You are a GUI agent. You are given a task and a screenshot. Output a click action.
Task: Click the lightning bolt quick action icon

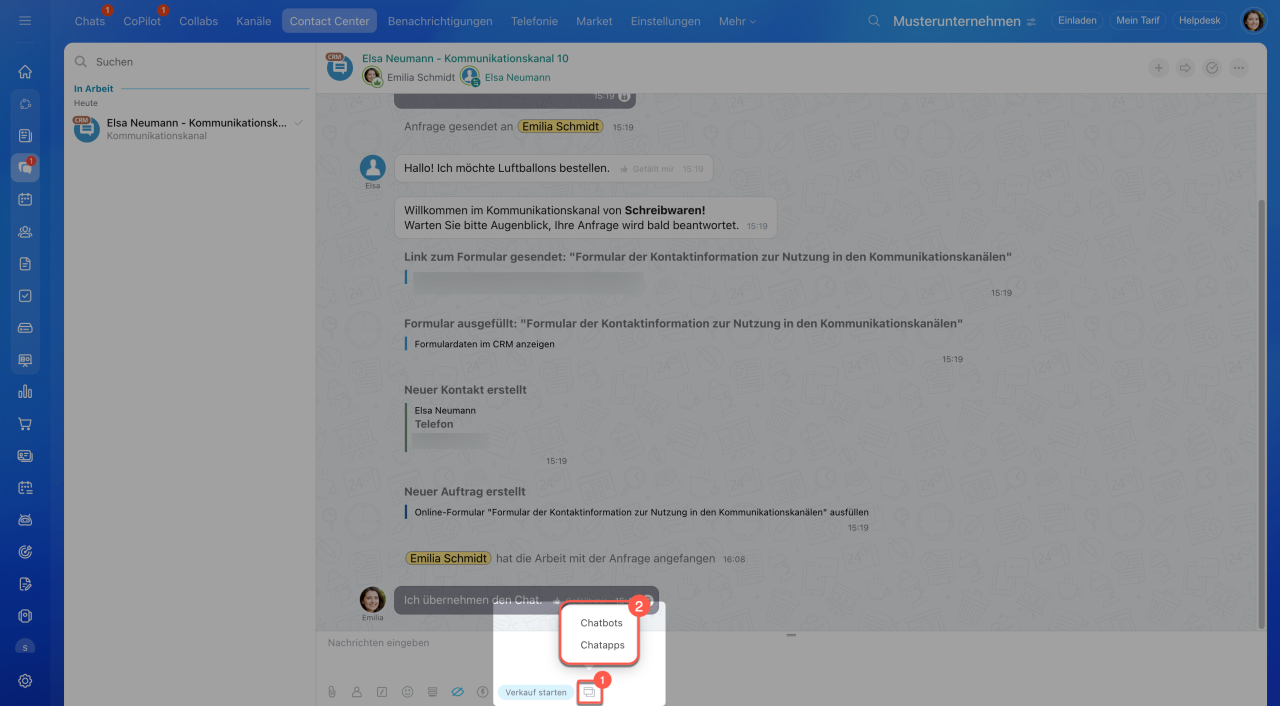click(483, 692)
